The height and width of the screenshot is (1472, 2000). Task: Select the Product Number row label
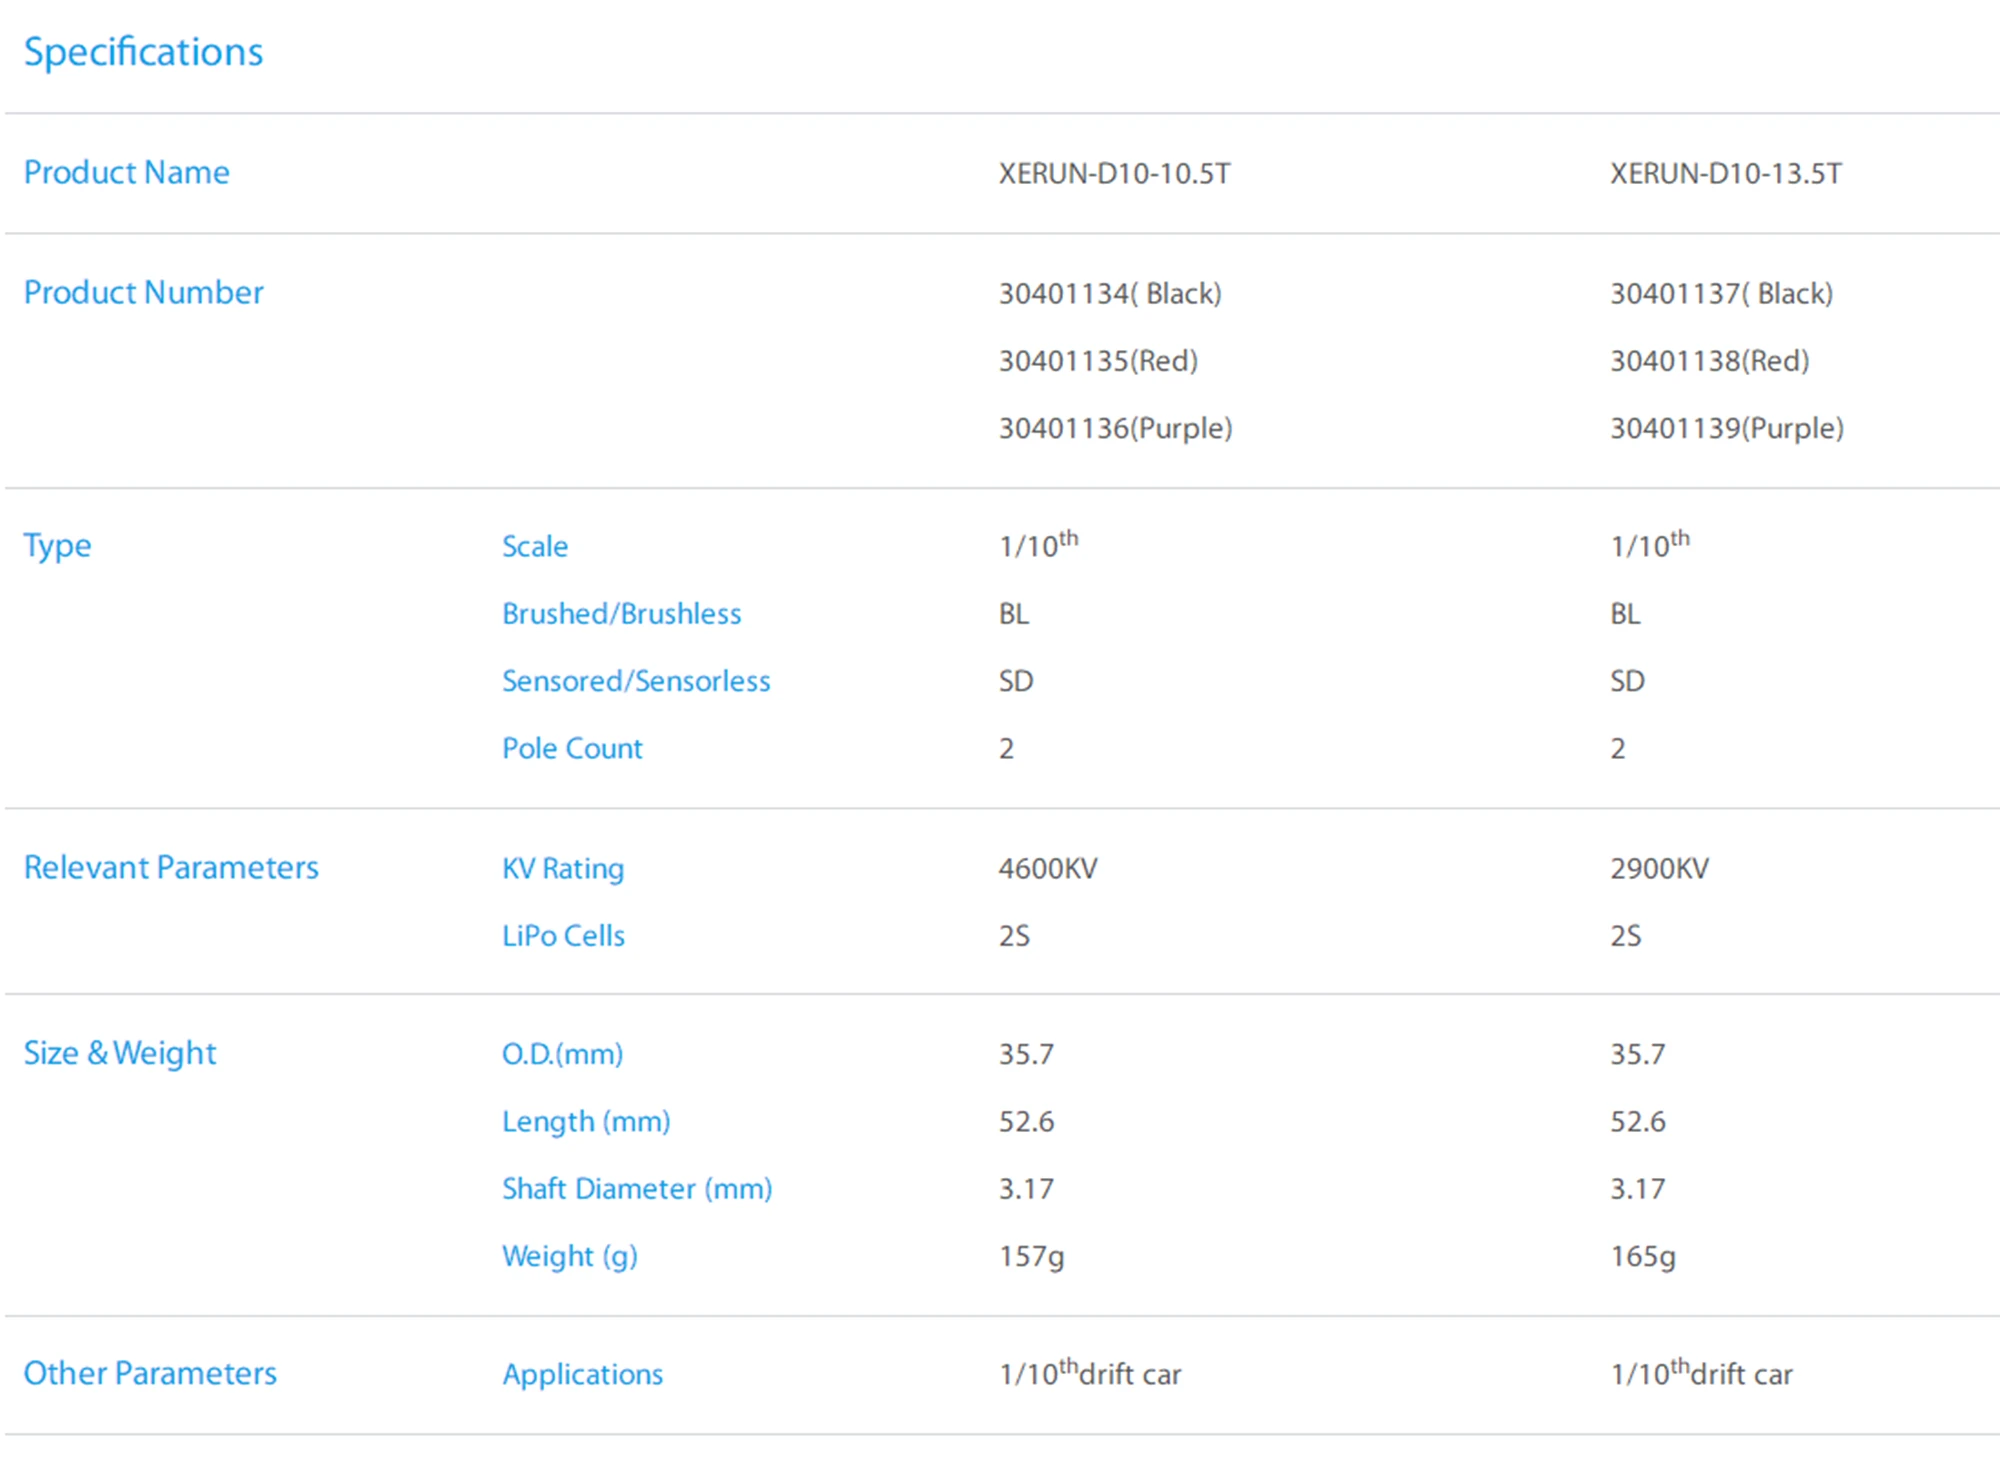click(x=143, y=292)
